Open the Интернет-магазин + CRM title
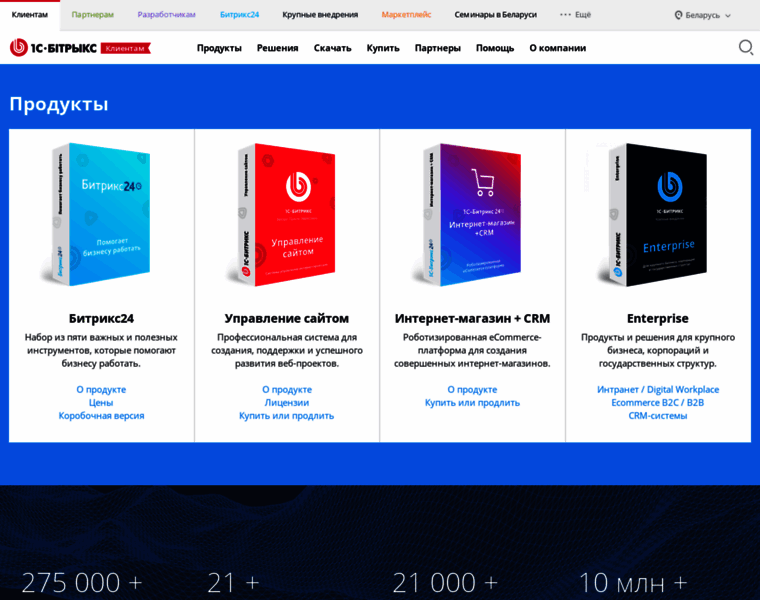 [472, 318]
